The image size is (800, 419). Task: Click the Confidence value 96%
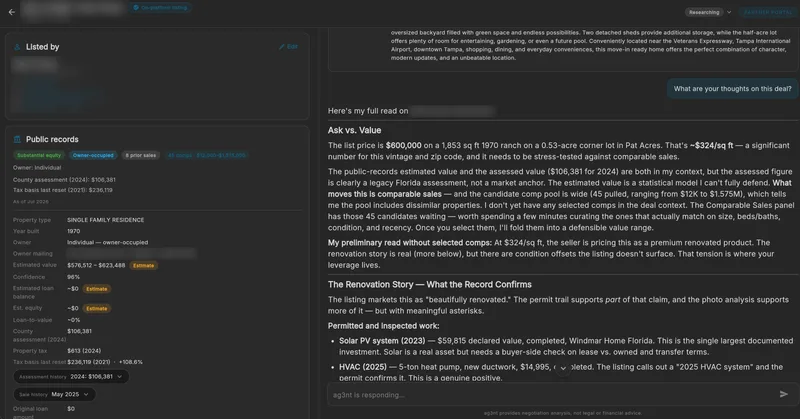73,277
